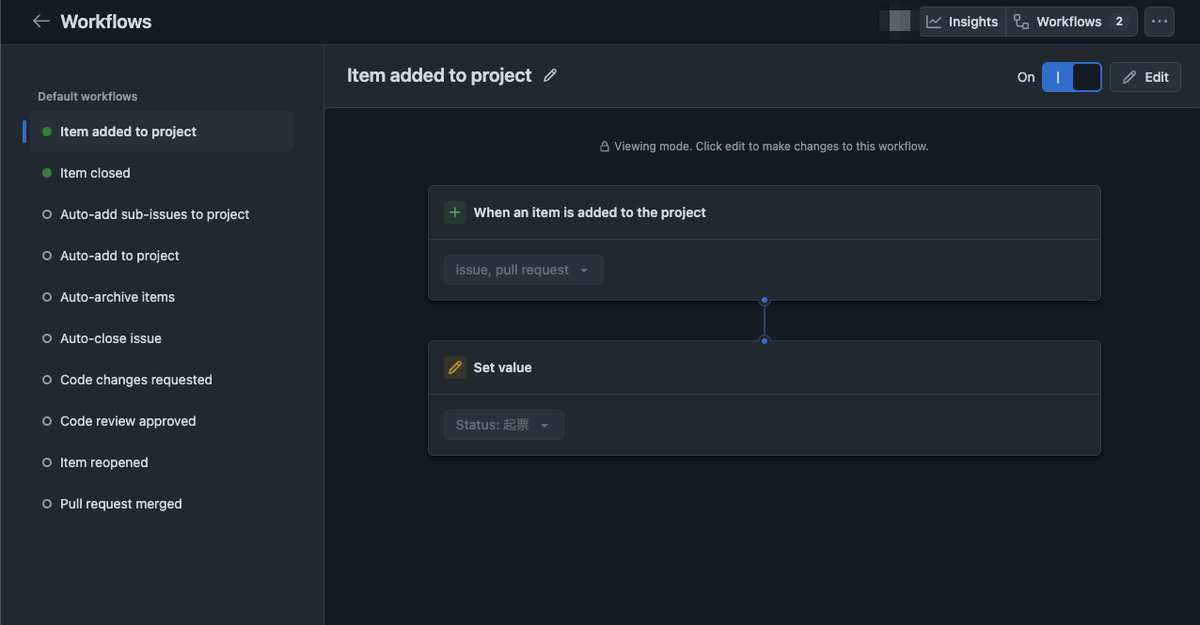
Task: Click the back arrow next to Workflows
Action: pyautogui.click(x=41, y=21)
